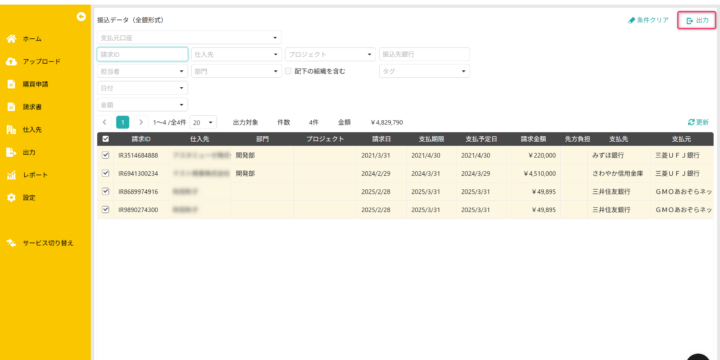Click the 条件クリア eraser button
This screenshot has width=720, height=360.
648,20
